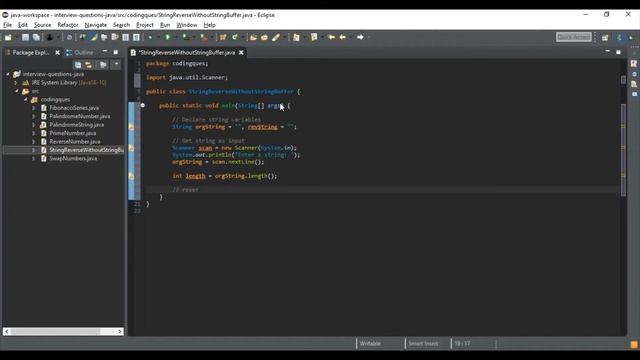
Task: Click the white Forward navigation arrow
Action: [x=360, y=37]
